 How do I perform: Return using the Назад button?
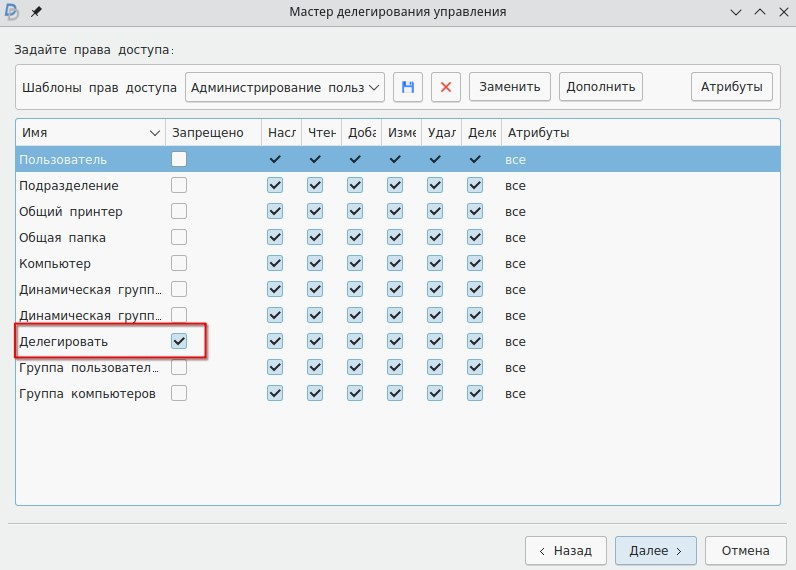click(565, 550)
